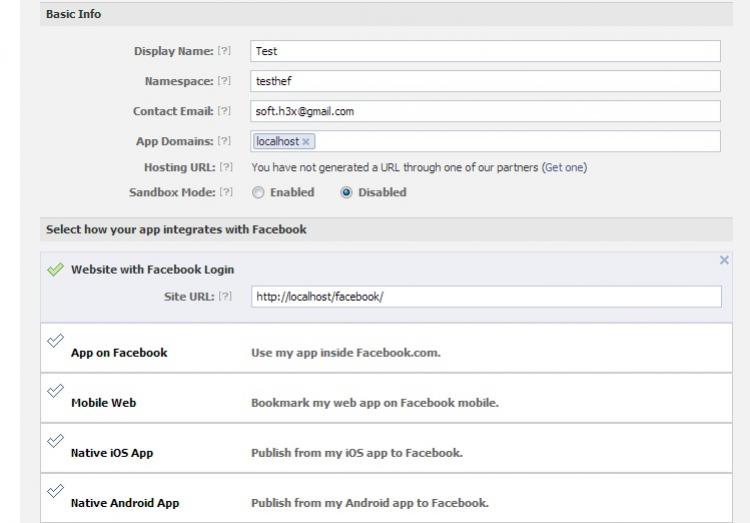Click the Basic Info section header

coord(386,14)
